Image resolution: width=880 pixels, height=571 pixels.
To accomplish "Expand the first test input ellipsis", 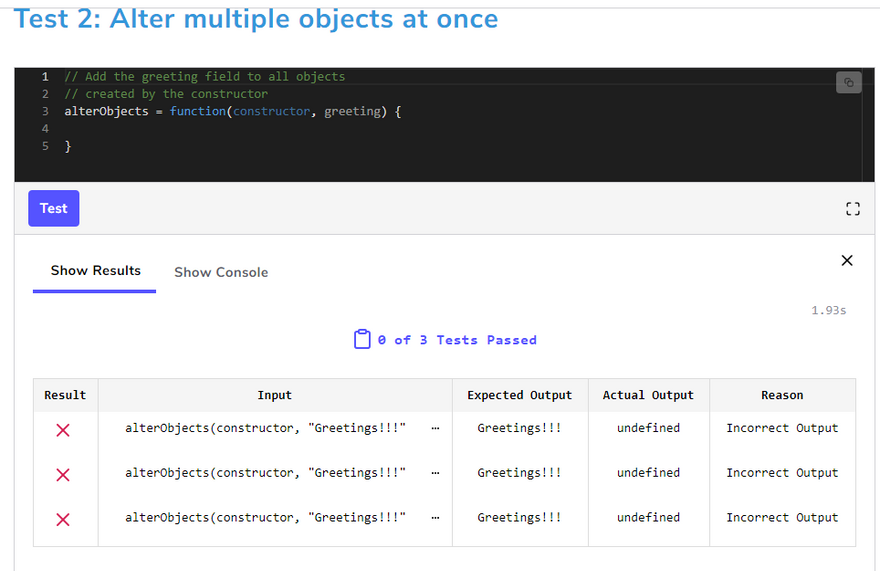I will pos(435,428).
